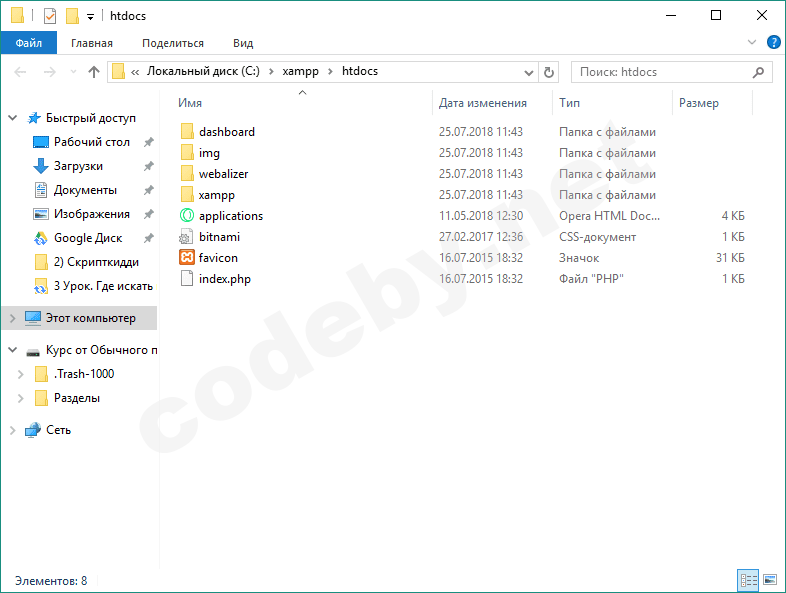The width and height of the screenshot is (786, 593).
Task: Sort by the Имя column header
Action: (x=190, y=103)
